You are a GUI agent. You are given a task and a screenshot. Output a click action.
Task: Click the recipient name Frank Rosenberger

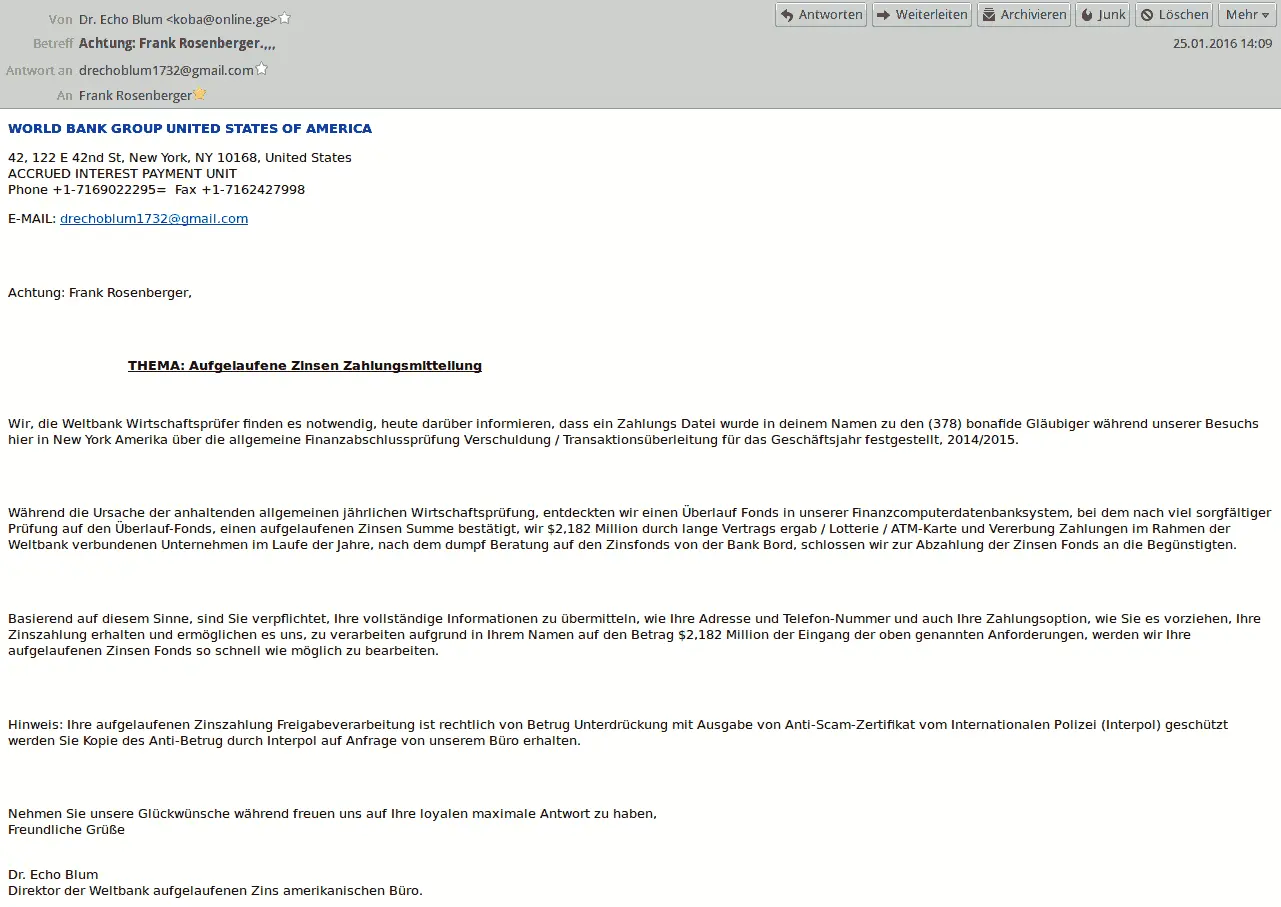point(135,96)
